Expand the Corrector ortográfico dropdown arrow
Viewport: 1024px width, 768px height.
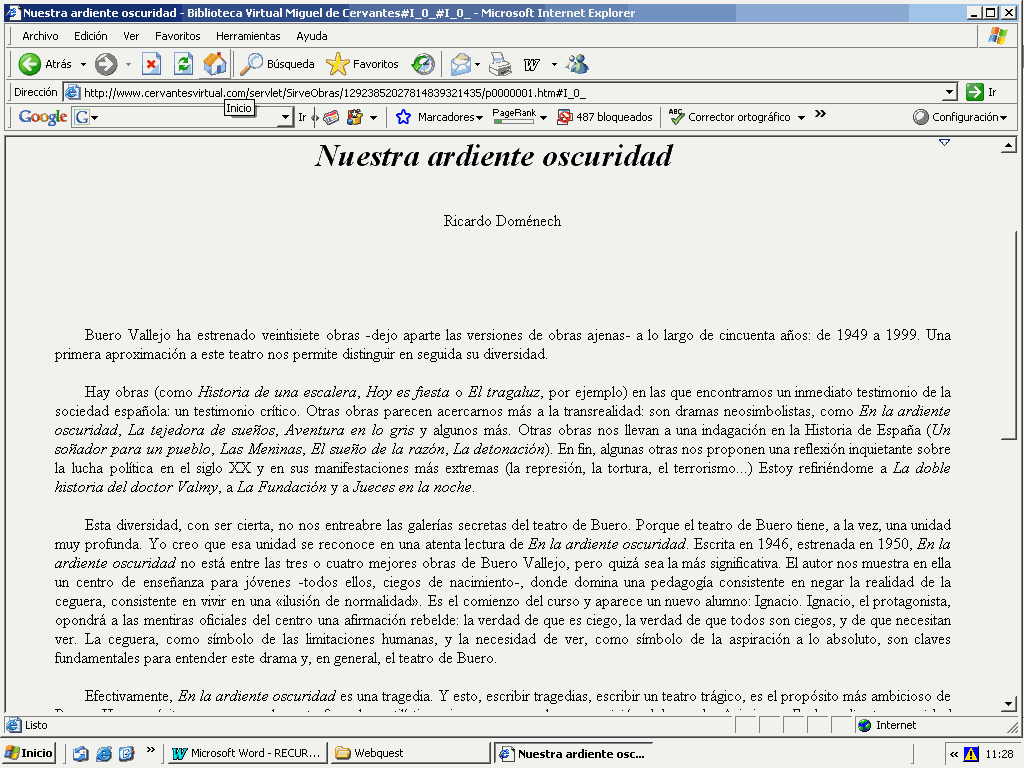(801, 118)
